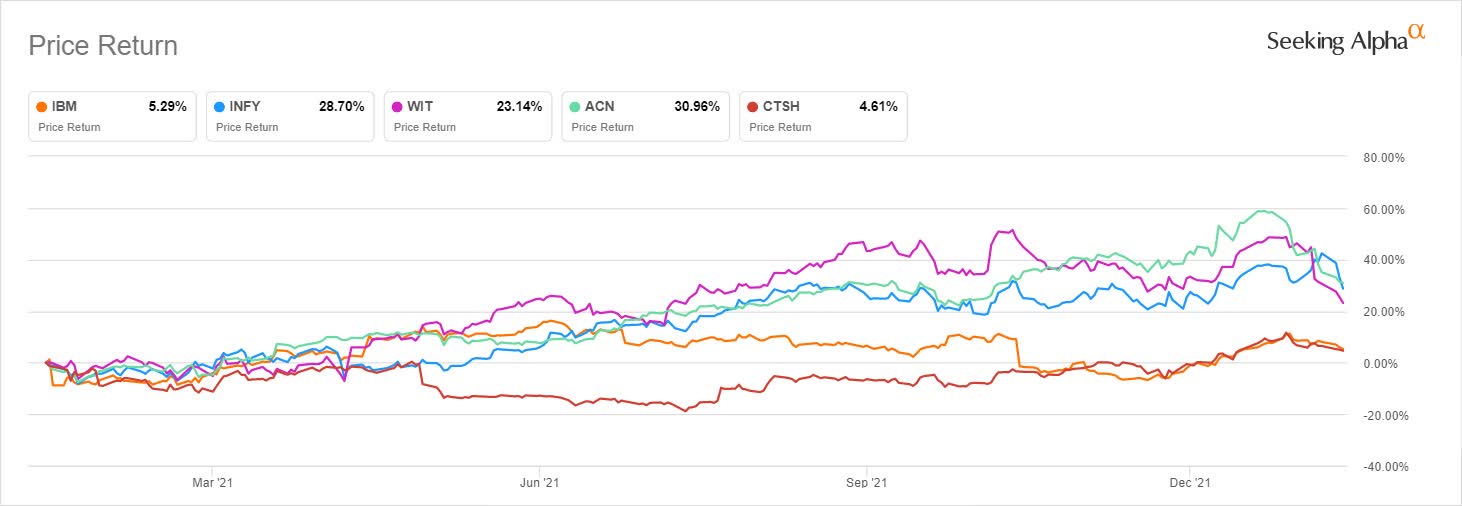
Task: Click the 0.00% y-axis label
Action: click(1387, 364)
